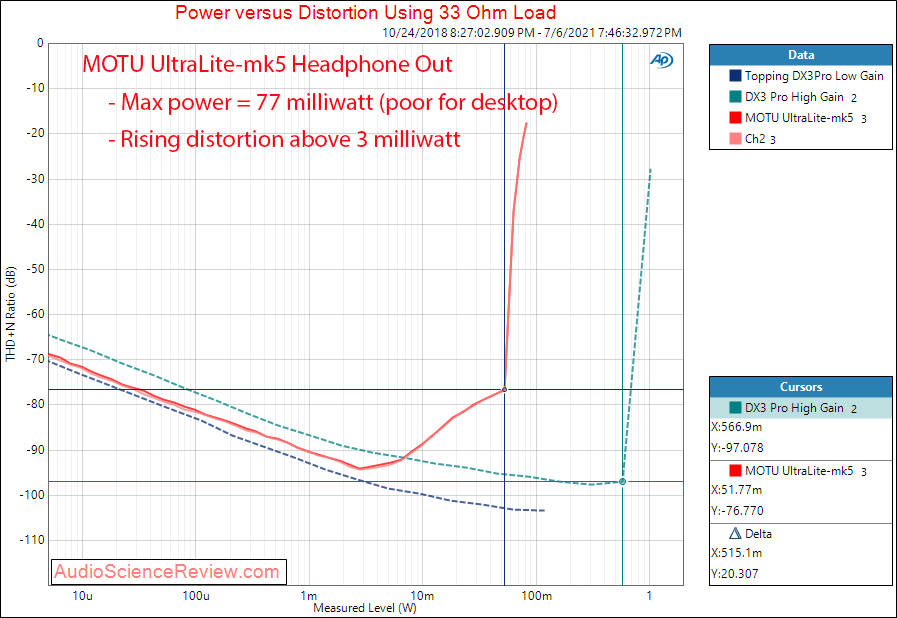Image resolution: width=897 pixels, height=618 pixels.
Task: Click the Delta triangle icon in the Cursors panel
Action: 735,533
